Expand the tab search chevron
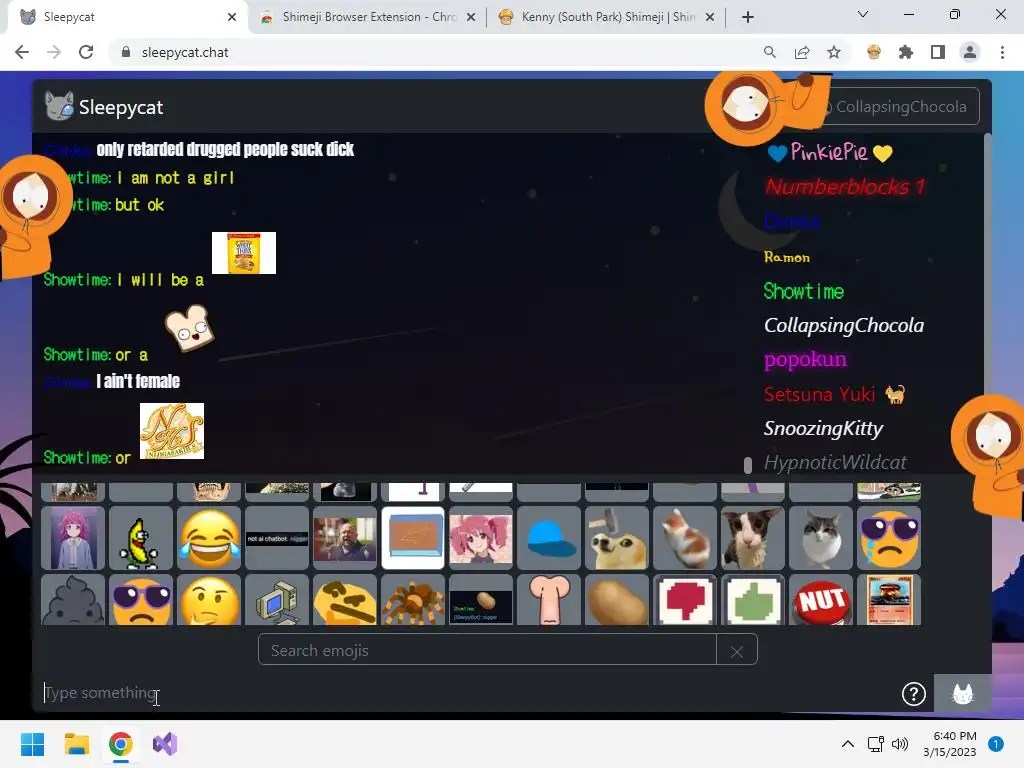1024x768 pixels. point(863,14)
